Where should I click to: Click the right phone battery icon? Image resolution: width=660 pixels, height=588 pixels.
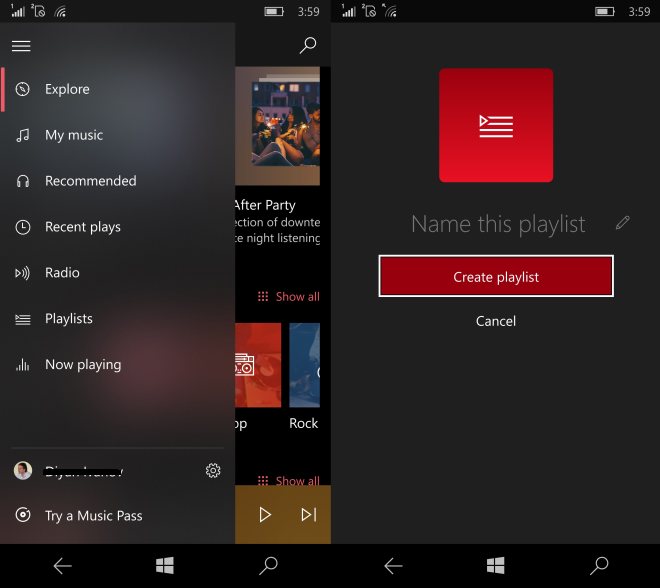pyautogui.click(x=605, y=11)
